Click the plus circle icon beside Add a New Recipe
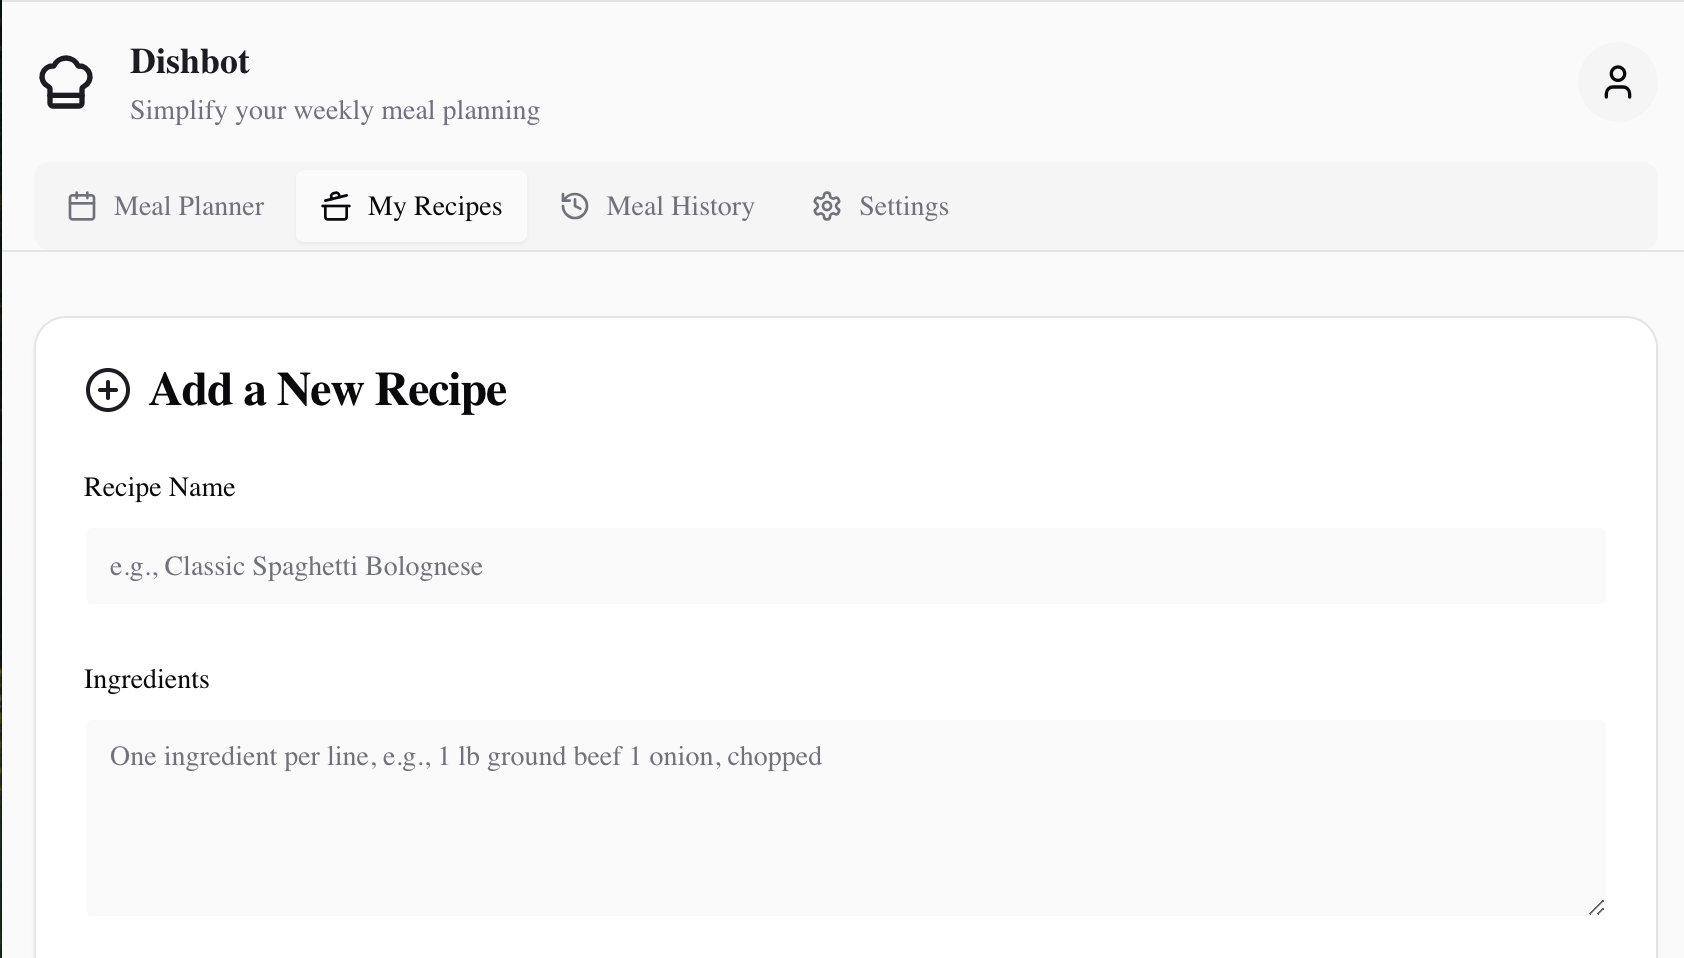This screenshot has height=958, width=1684. click(x=107, y=392)
